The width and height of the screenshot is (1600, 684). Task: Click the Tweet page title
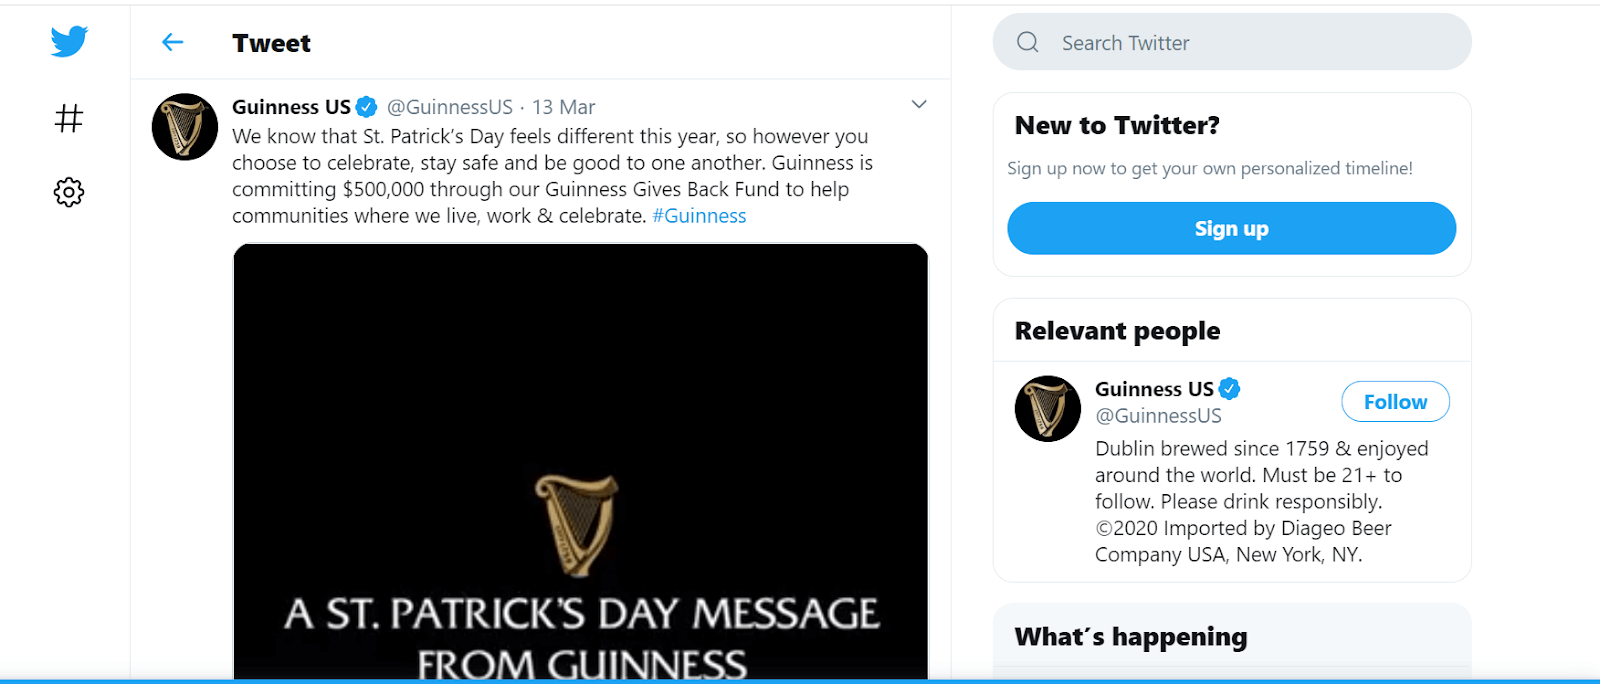point(271,43)
